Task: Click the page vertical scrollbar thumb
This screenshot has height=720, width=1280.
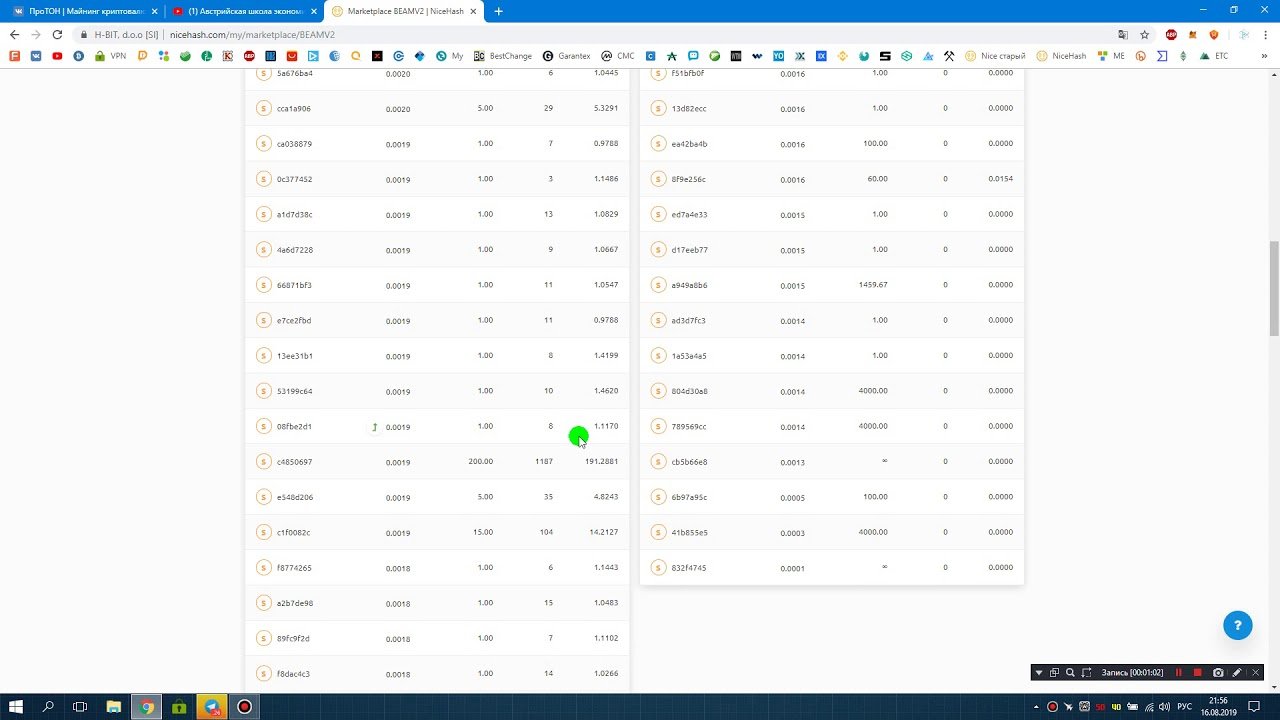Action: pyautogui.click(x=1274, y=288)
